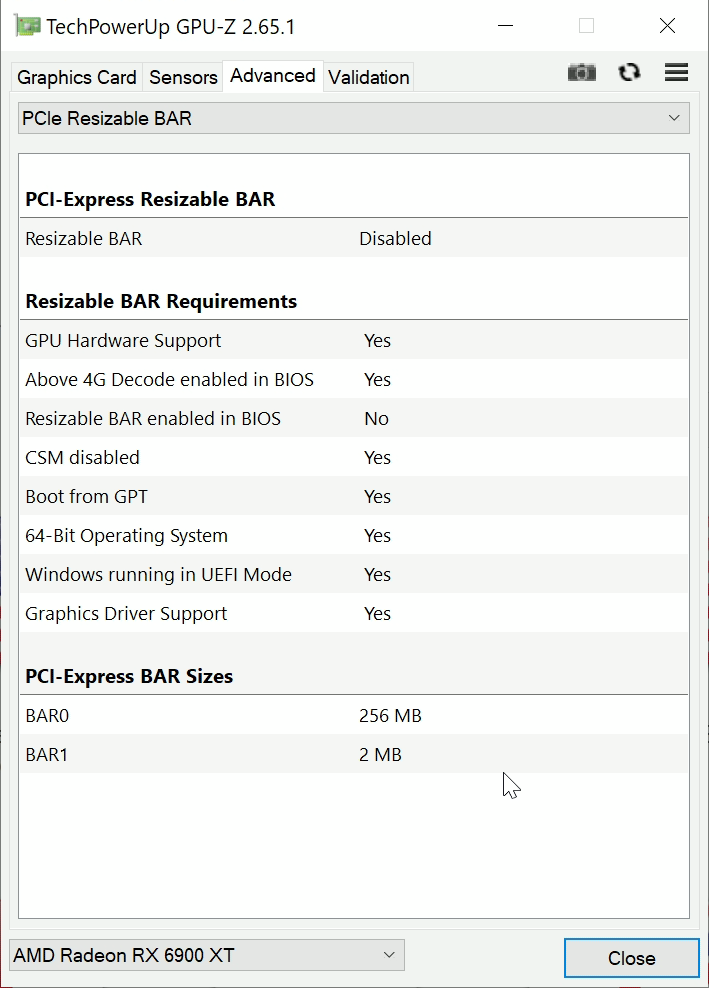Image resolution: width=709 pixels, height=988 pixels.
Task: Expand the PCIe Resizable BAR dropdown
Action: [x=354, y=119]
